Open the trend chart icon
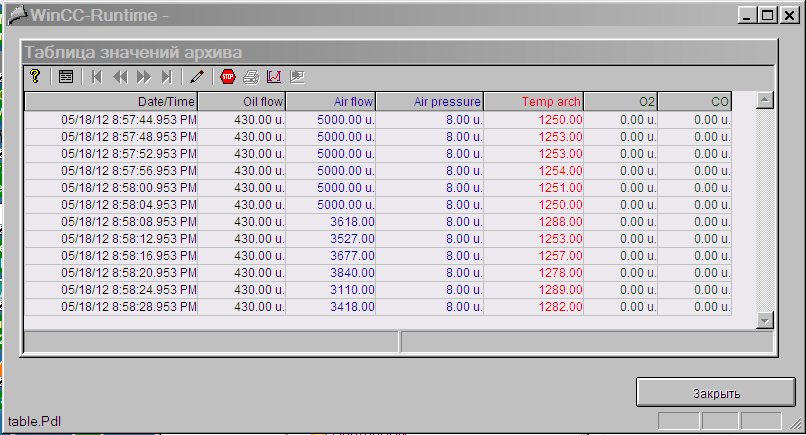This screenshot has height=435, width=806. (x=274, y=77)
